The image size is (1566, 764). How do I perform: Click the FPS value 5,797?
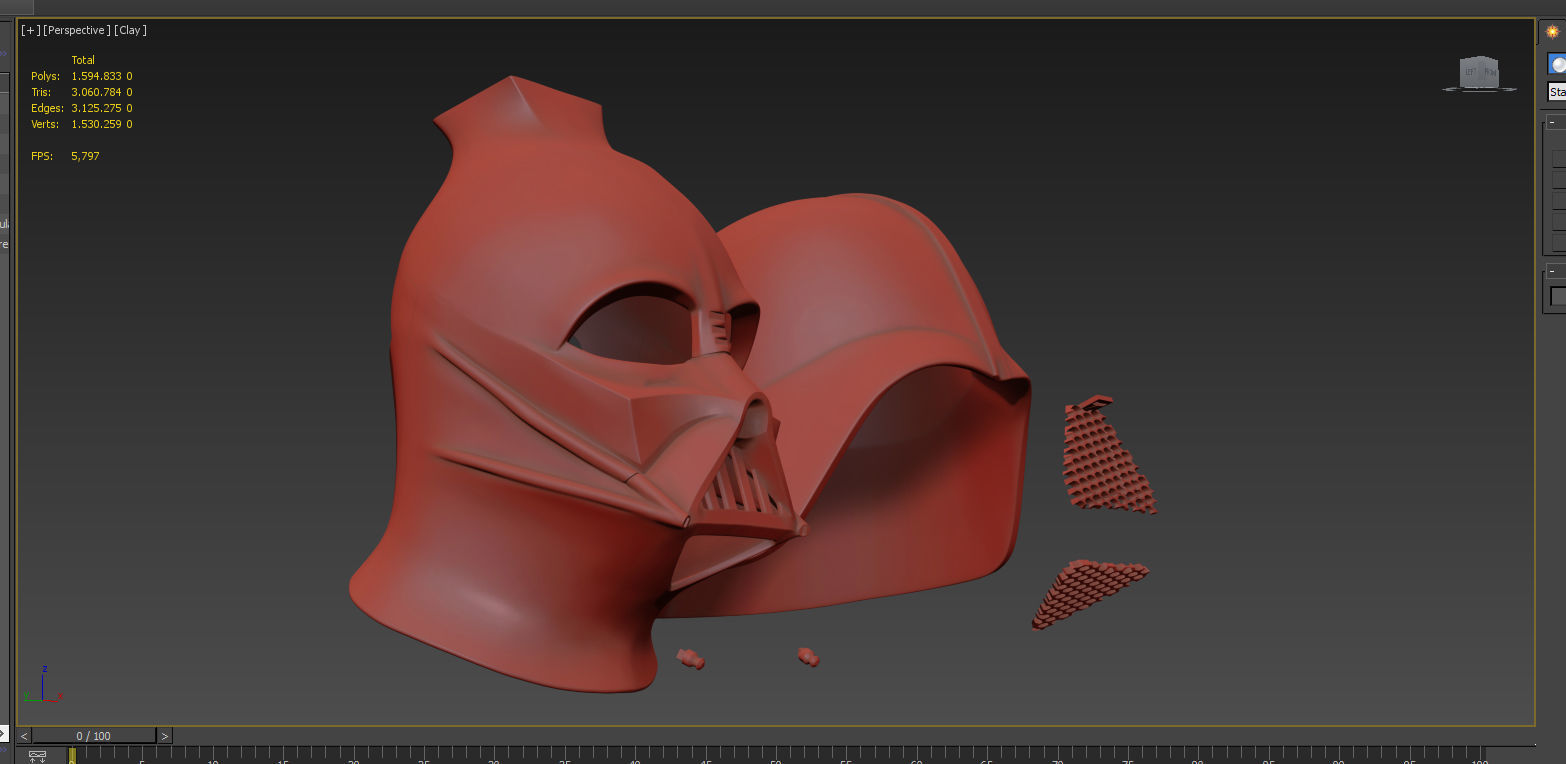(85, 156)
